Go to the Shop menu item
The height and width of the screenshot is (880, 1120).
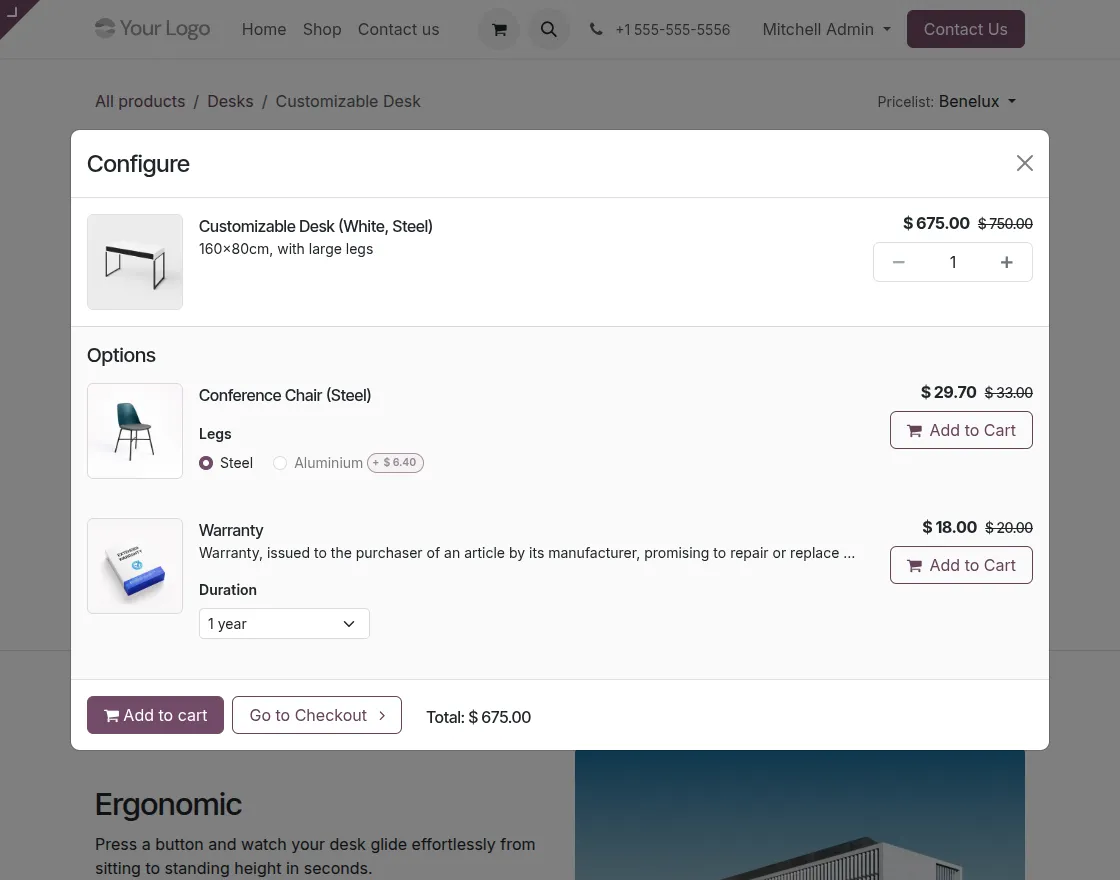(x=322, y=29)
